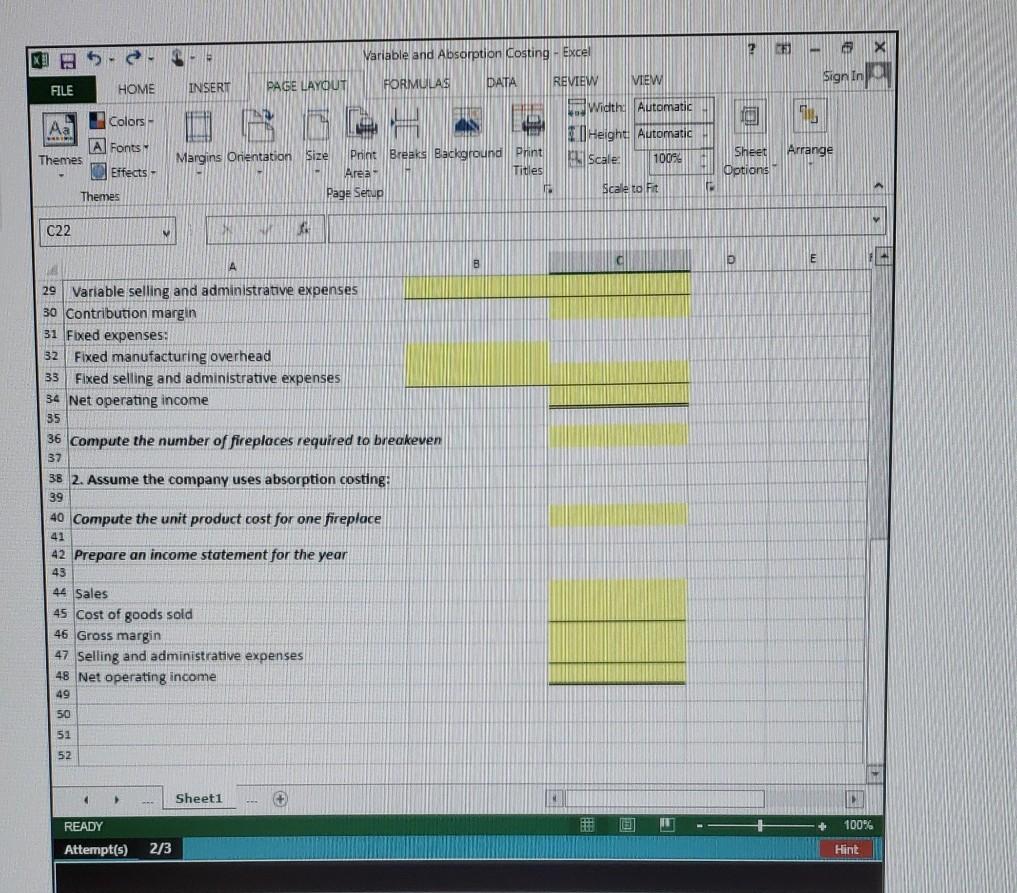Insert a page Break

(x=408, y=140)
